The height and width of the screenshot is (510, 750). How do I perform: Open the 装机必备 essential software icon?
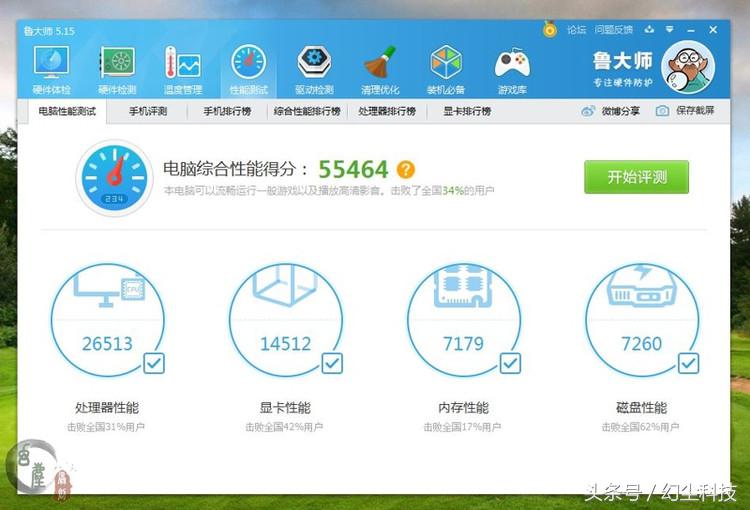click(x=446, y=69)
